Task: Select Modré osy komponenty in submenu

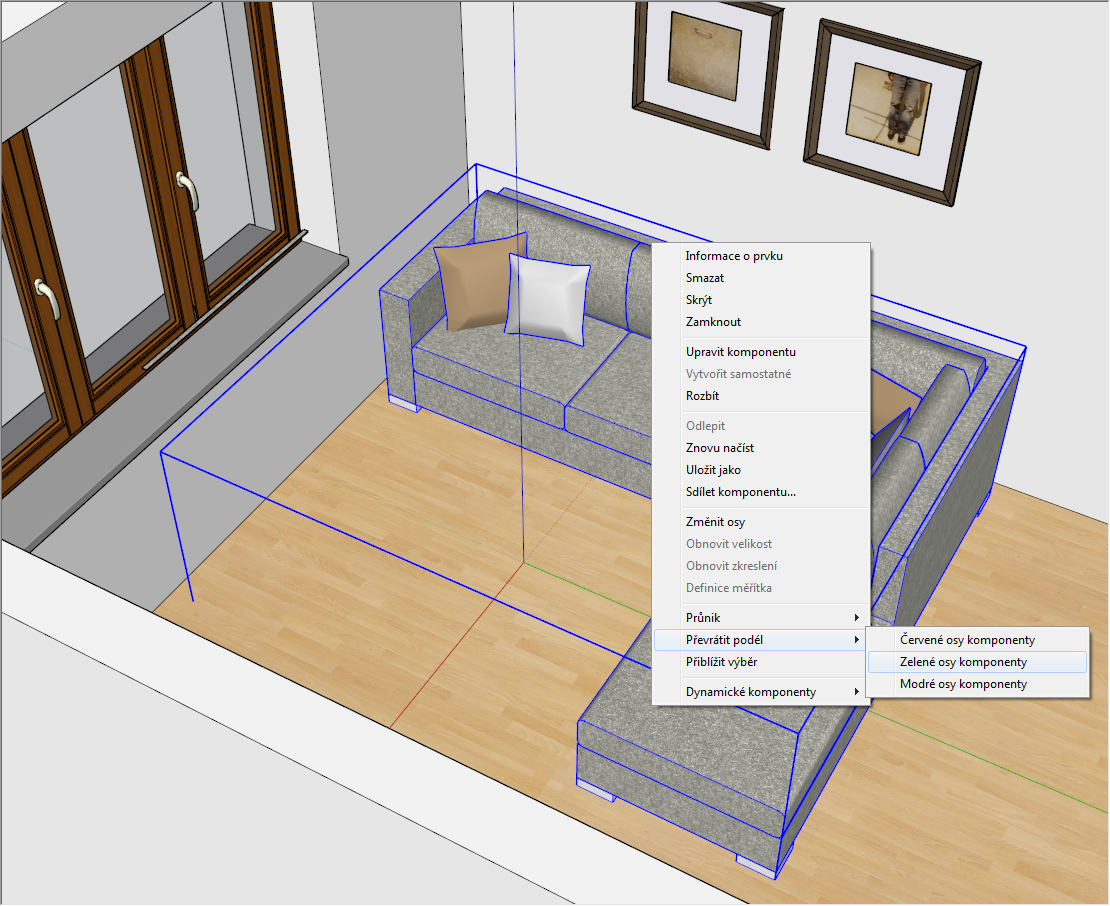Action: tap(963, 684)
